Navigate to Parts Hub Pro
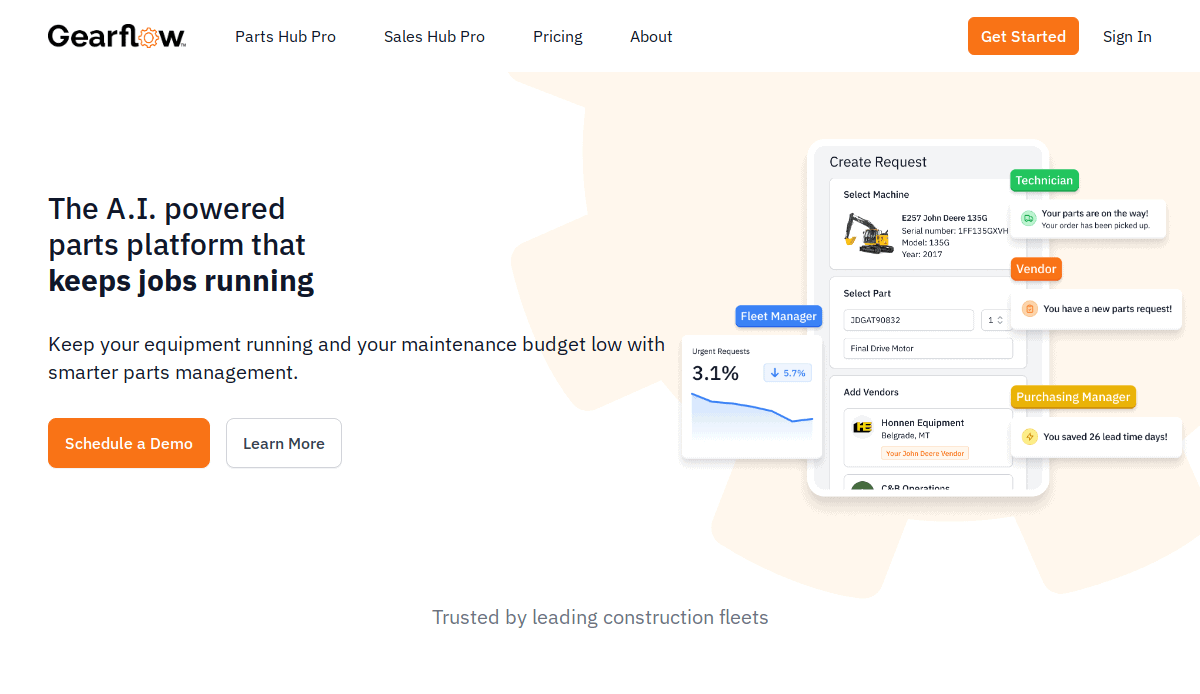This screenshot has height=694, width=1200. tap(285, 37)
